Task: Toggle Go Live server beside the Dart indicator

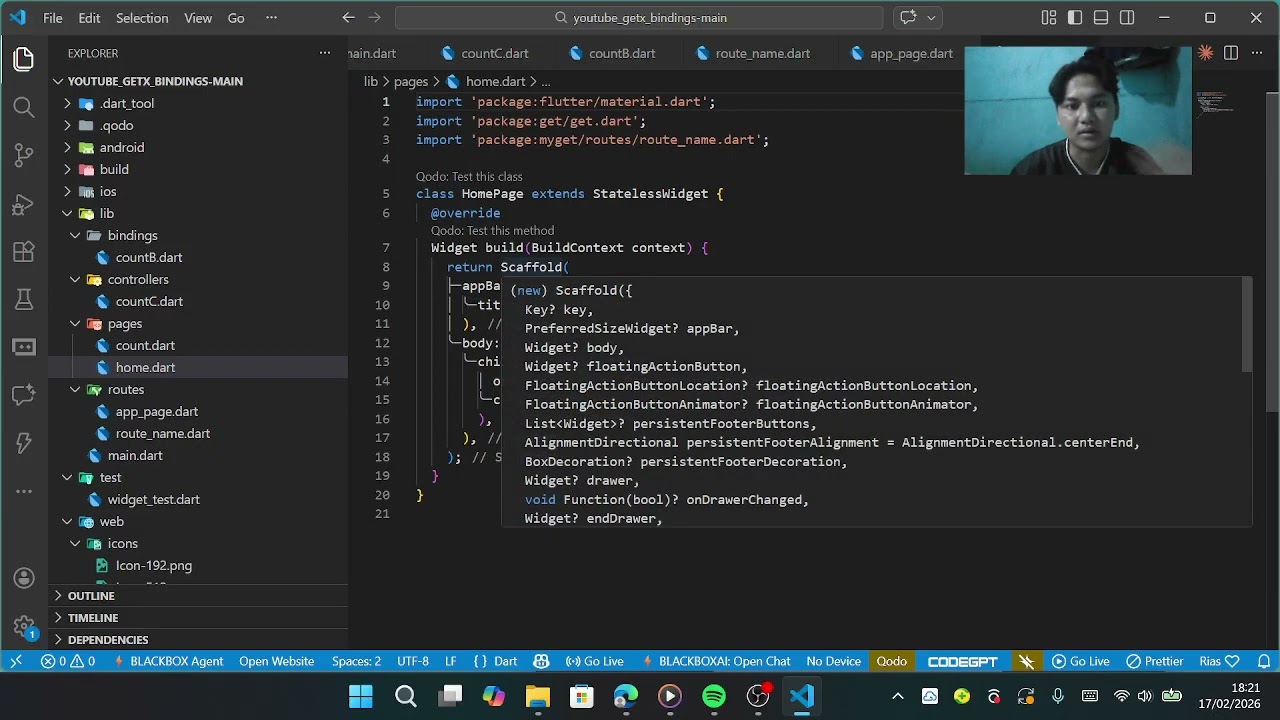Action: tap(594, 661)
